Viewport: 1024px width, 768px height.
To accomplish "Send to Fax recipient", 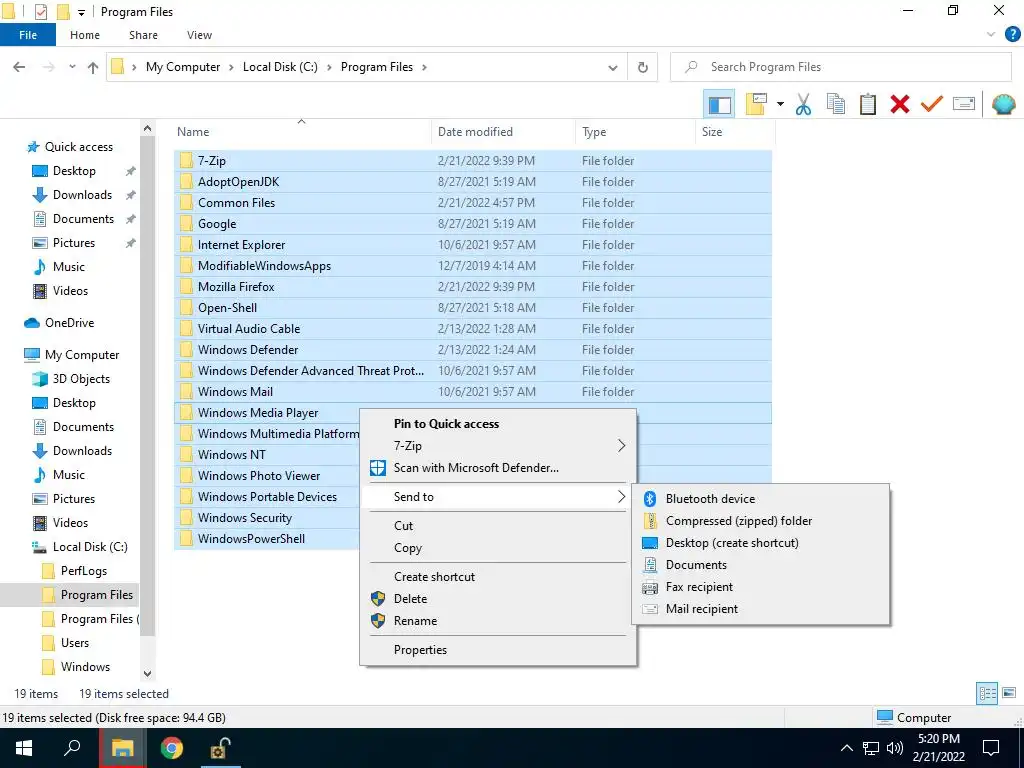I will pos(761,587).
